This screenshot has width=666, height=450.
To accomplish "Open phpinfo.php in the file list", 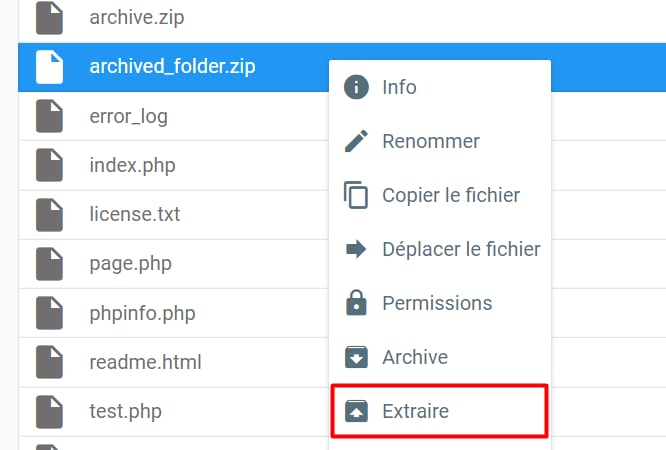I will 142,312.
